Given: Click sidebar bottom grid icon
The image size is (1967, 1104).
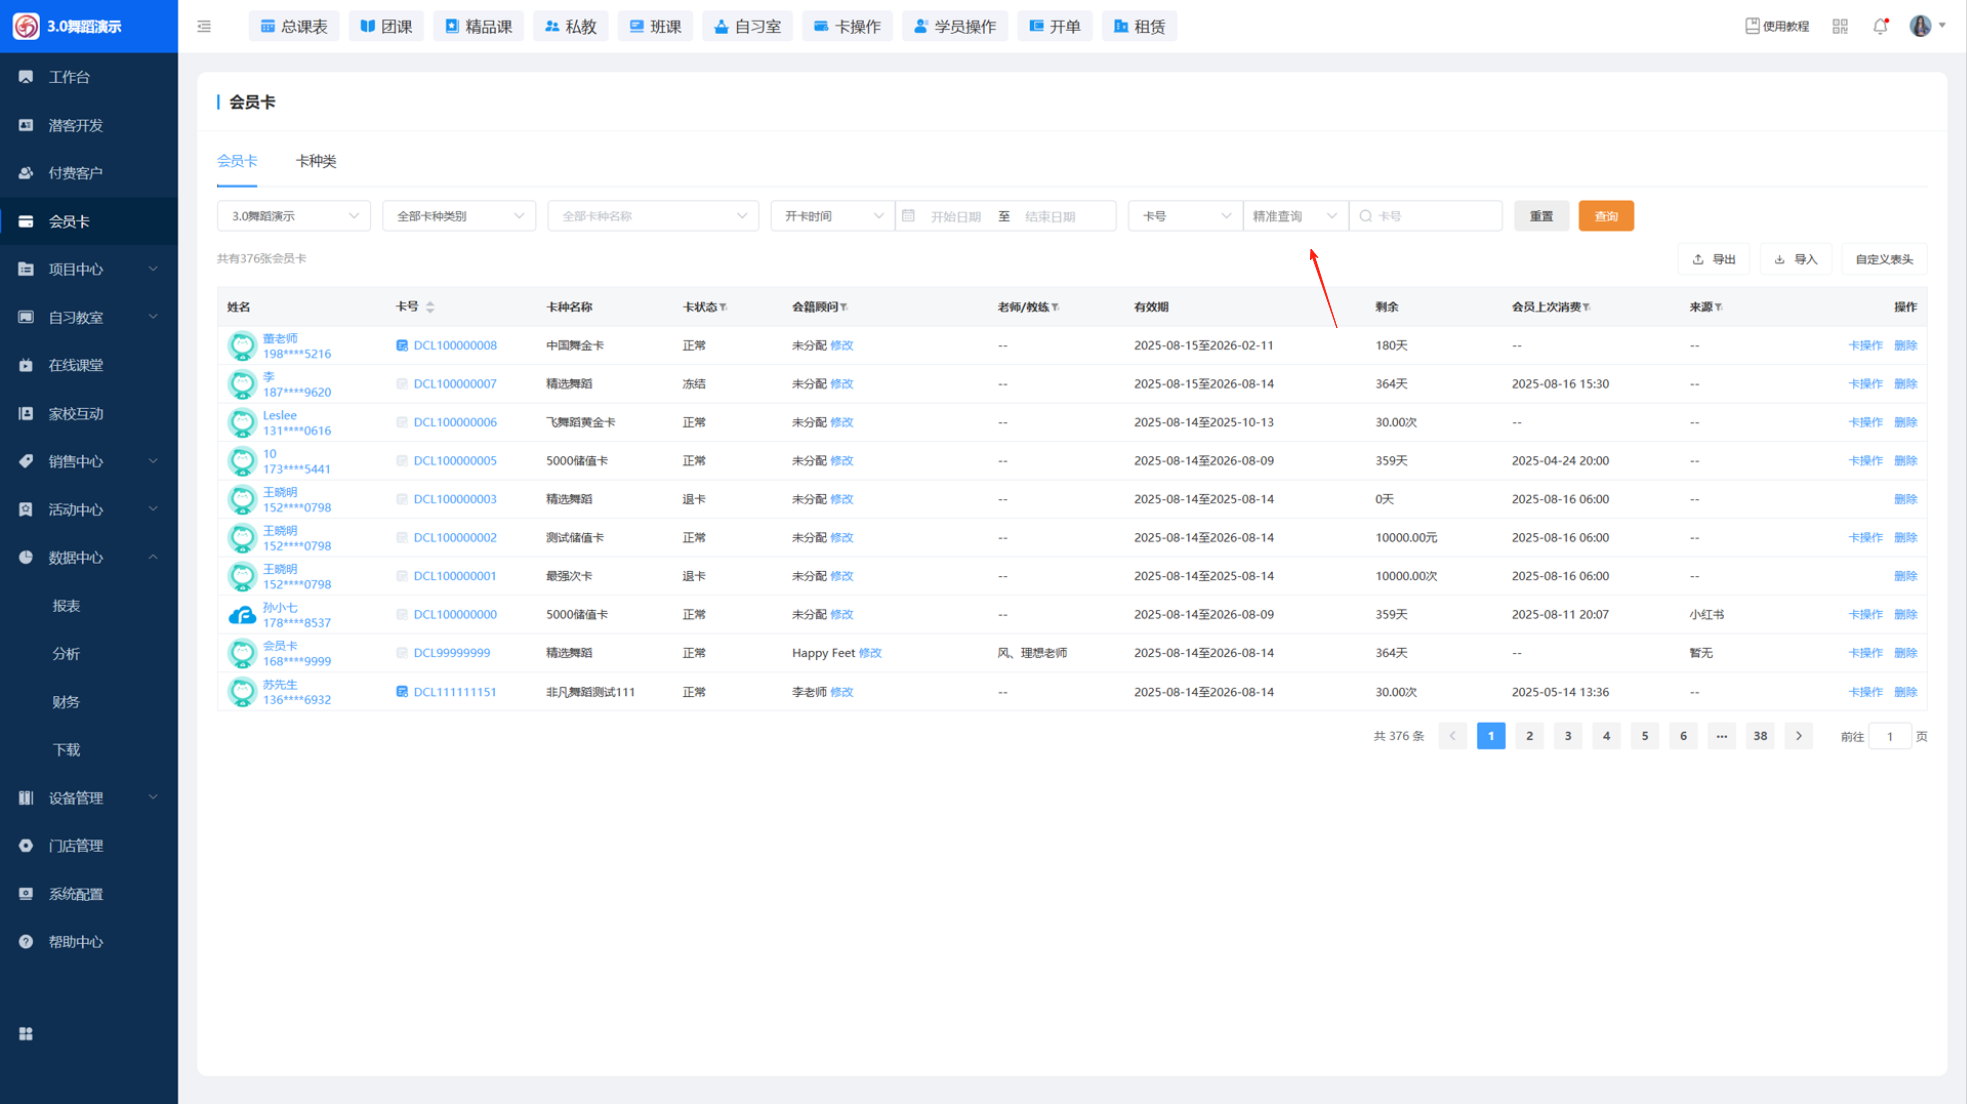Looking at the screenshot, I should coord(26,1034).
